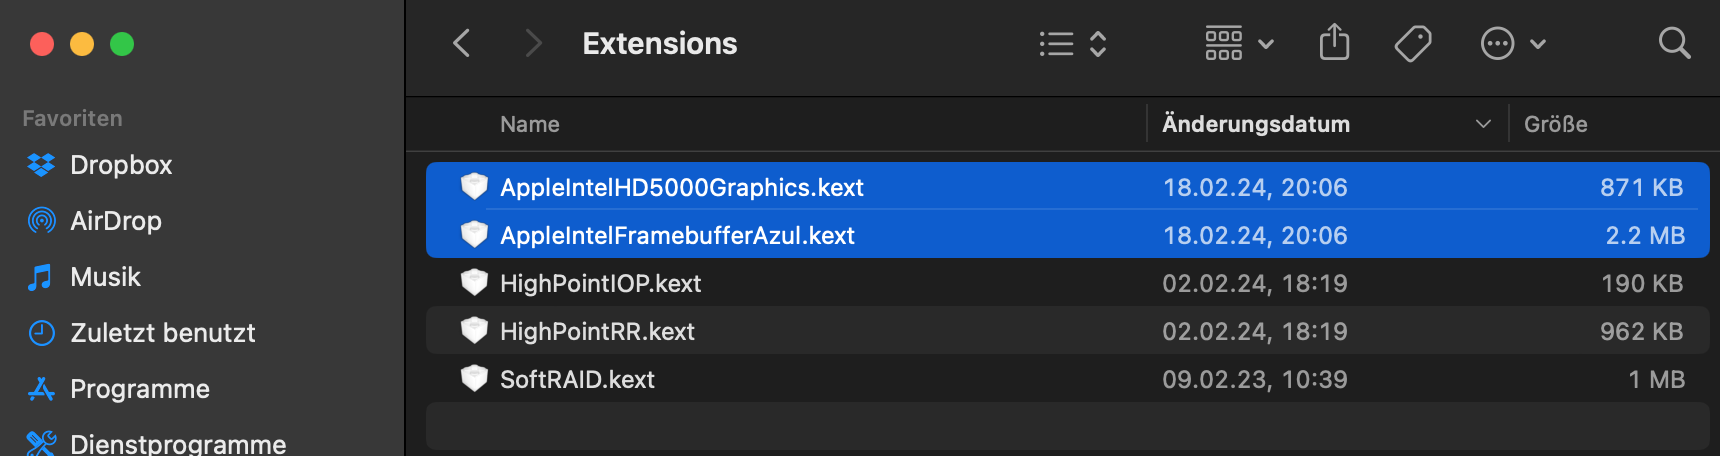Click the Share toolbar icon
Viewport: 1720px width, 456px height.
tap(1334, 44)
